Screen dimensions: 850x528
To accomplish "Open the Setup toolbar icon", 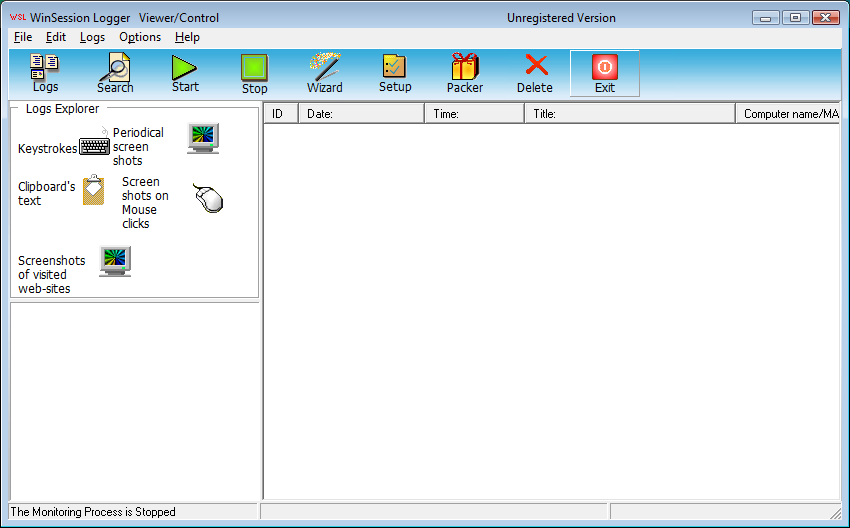I will [395, 67].
